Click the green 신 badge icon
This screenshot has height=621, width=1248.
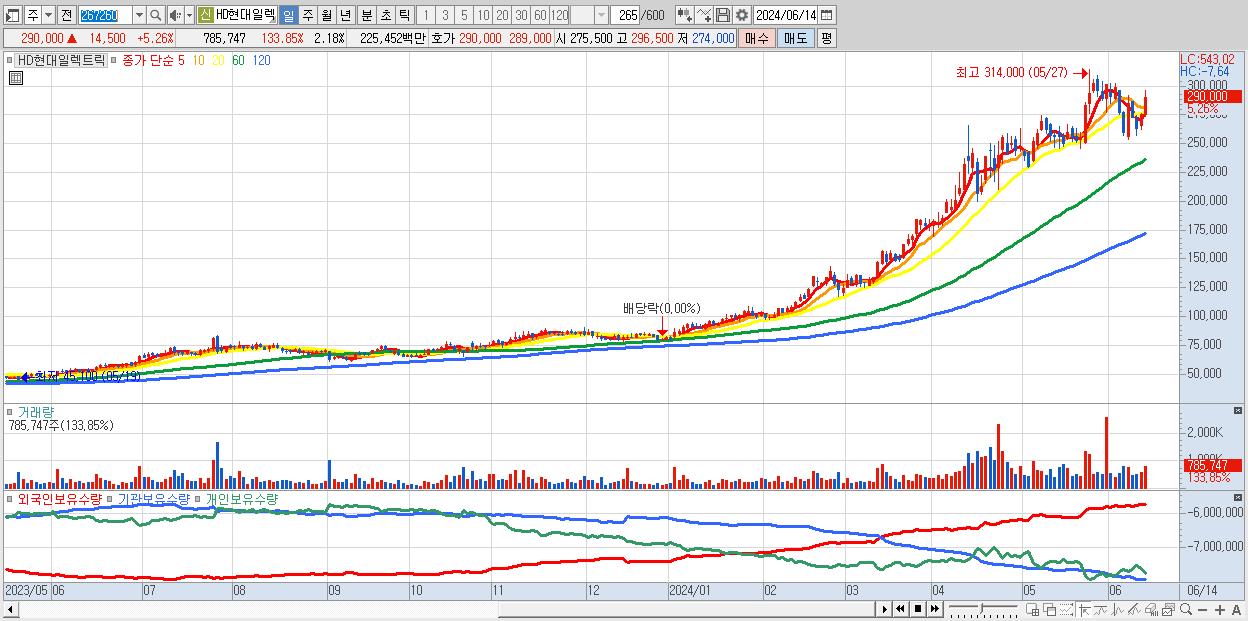click(x=205, y=15)
